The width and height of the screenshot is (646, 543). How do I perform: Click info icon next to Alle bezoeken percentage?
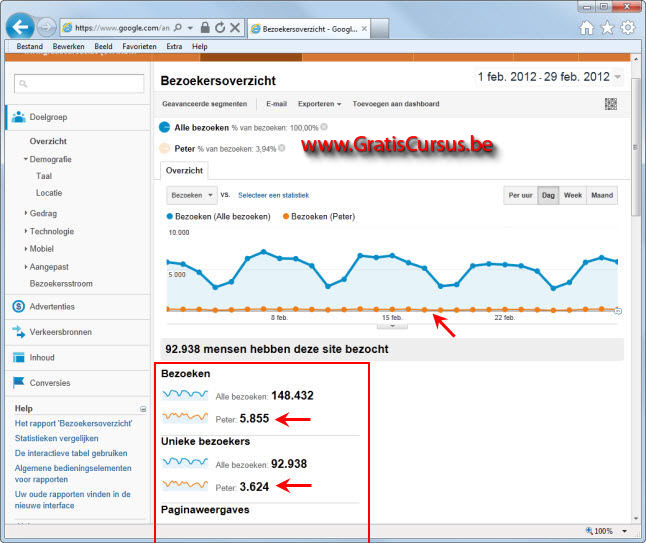coord(324,127)
